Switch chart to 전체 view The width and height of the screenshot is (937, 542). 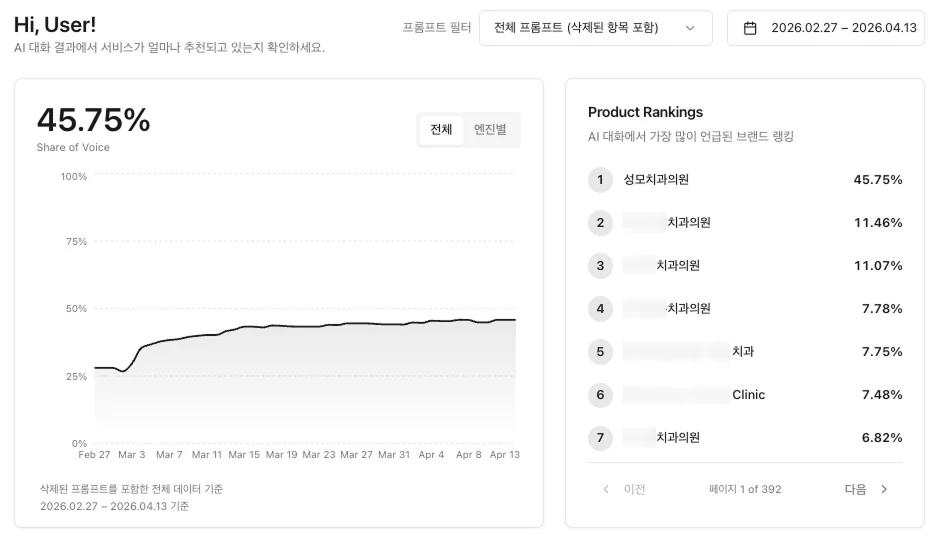point(441,130)
